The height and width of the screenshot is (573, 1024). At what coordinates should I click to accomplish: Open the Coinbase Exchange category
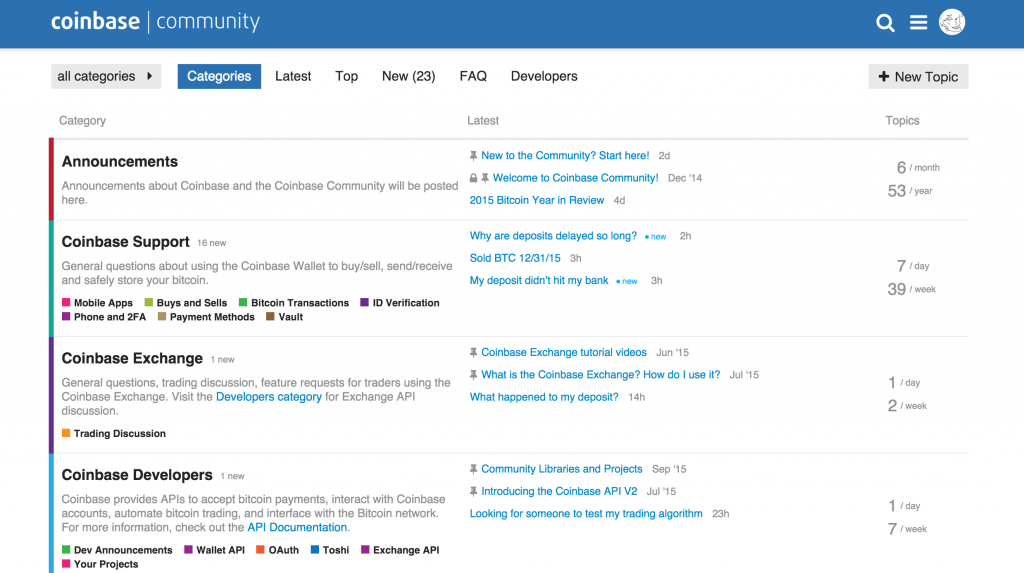pos(132,358)
